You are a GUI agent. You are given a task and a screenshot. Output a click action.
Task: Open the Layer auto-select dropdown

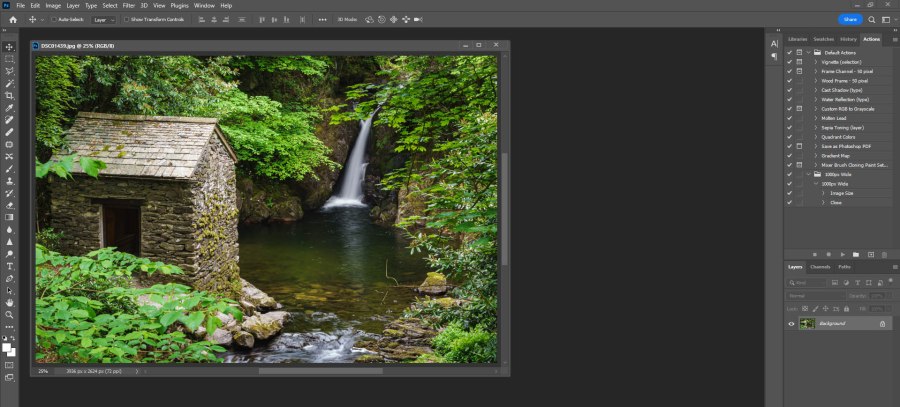pyautogui.click(x=104, y=19)
